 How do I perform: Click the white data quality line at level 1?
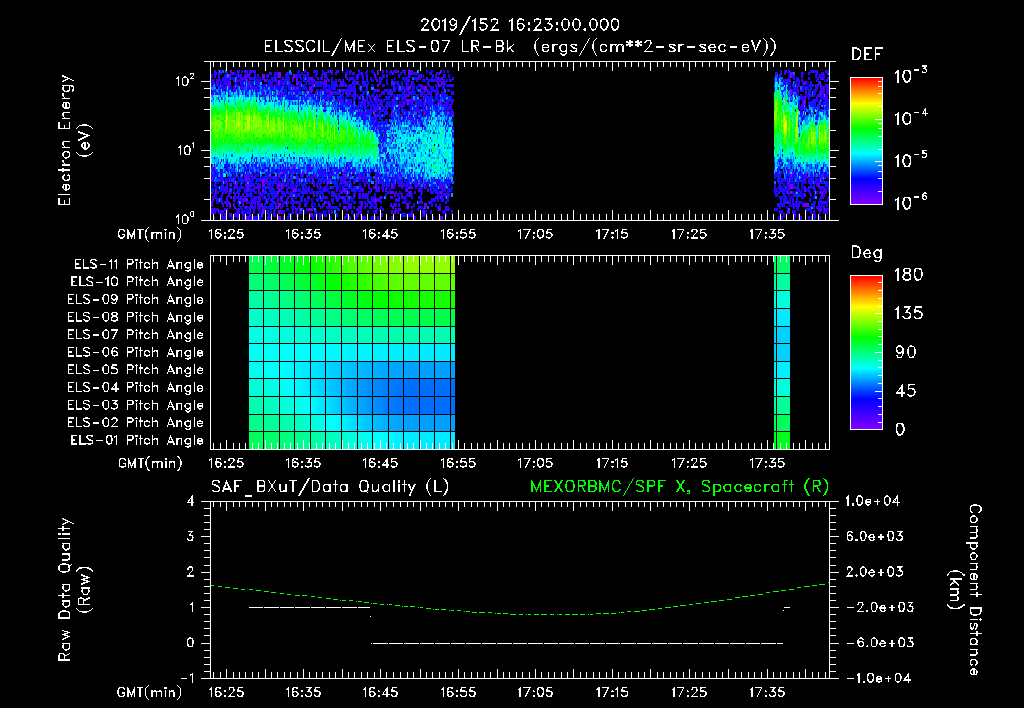coord(310,607)
